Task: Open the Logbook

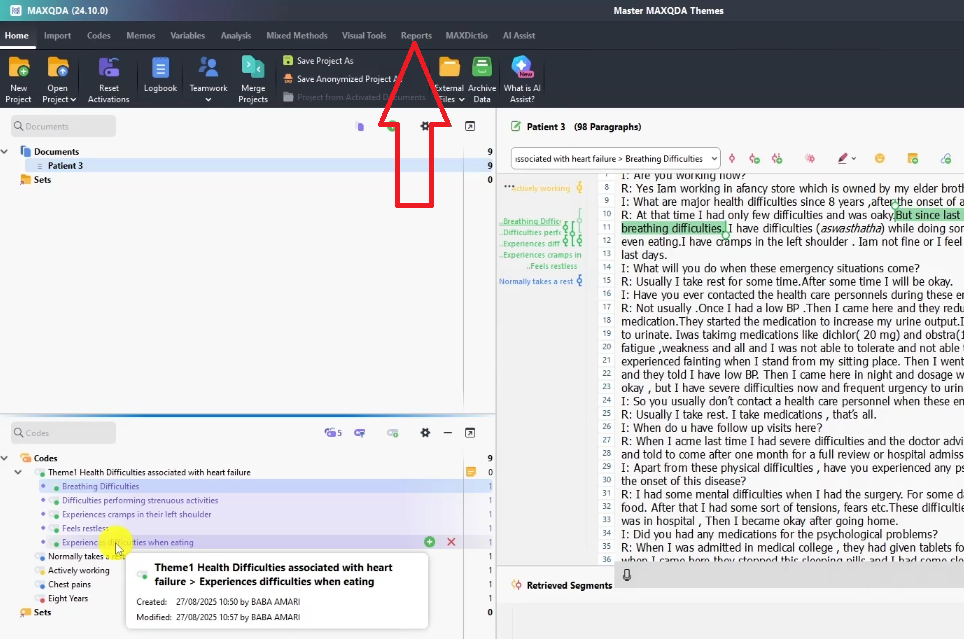Action: coord(160,69)
